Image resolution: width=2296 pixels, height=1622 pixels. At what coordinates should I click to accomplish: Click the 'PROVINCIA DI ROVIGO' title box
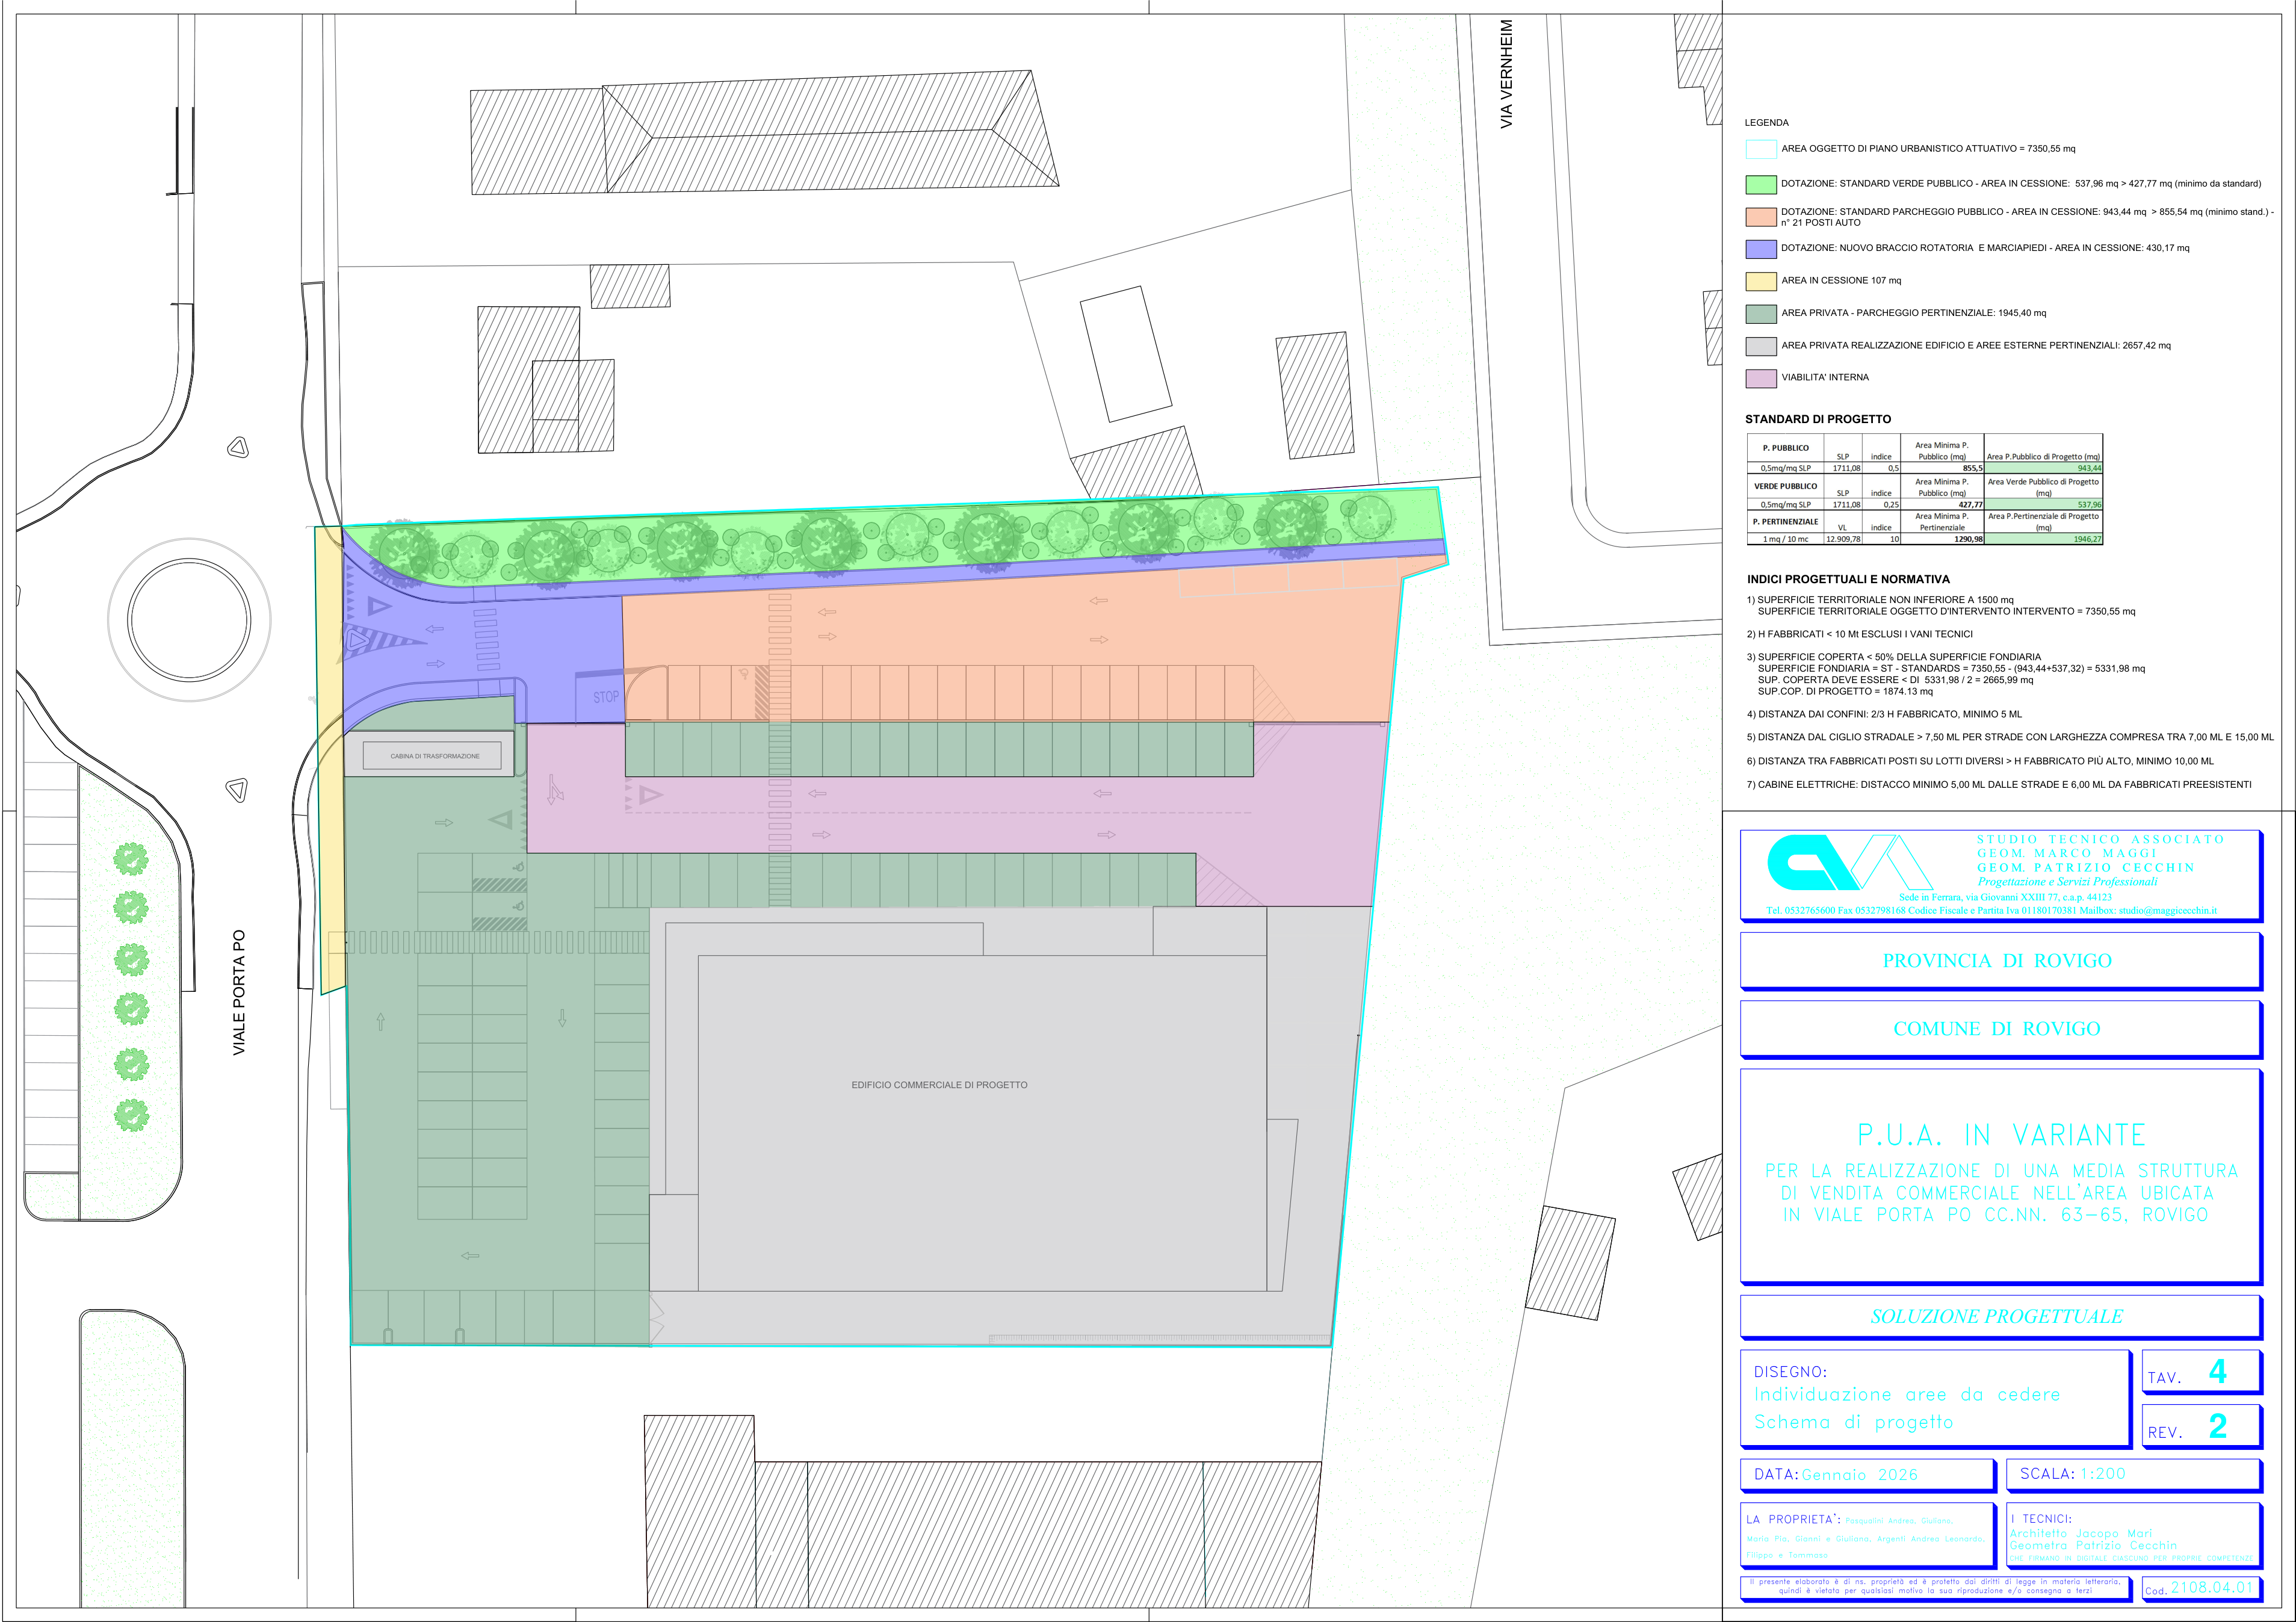click(x=2001, y=961)
